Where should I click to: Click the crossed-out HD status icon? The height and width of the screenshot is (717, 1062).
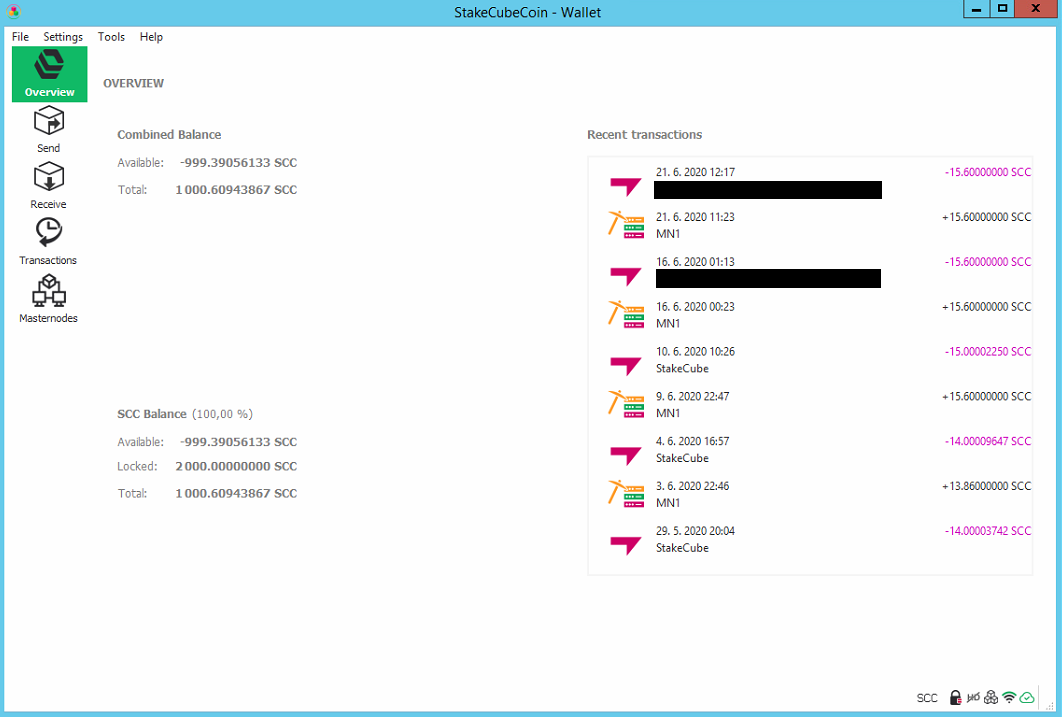pyautogui.click(x=973, y=697)
